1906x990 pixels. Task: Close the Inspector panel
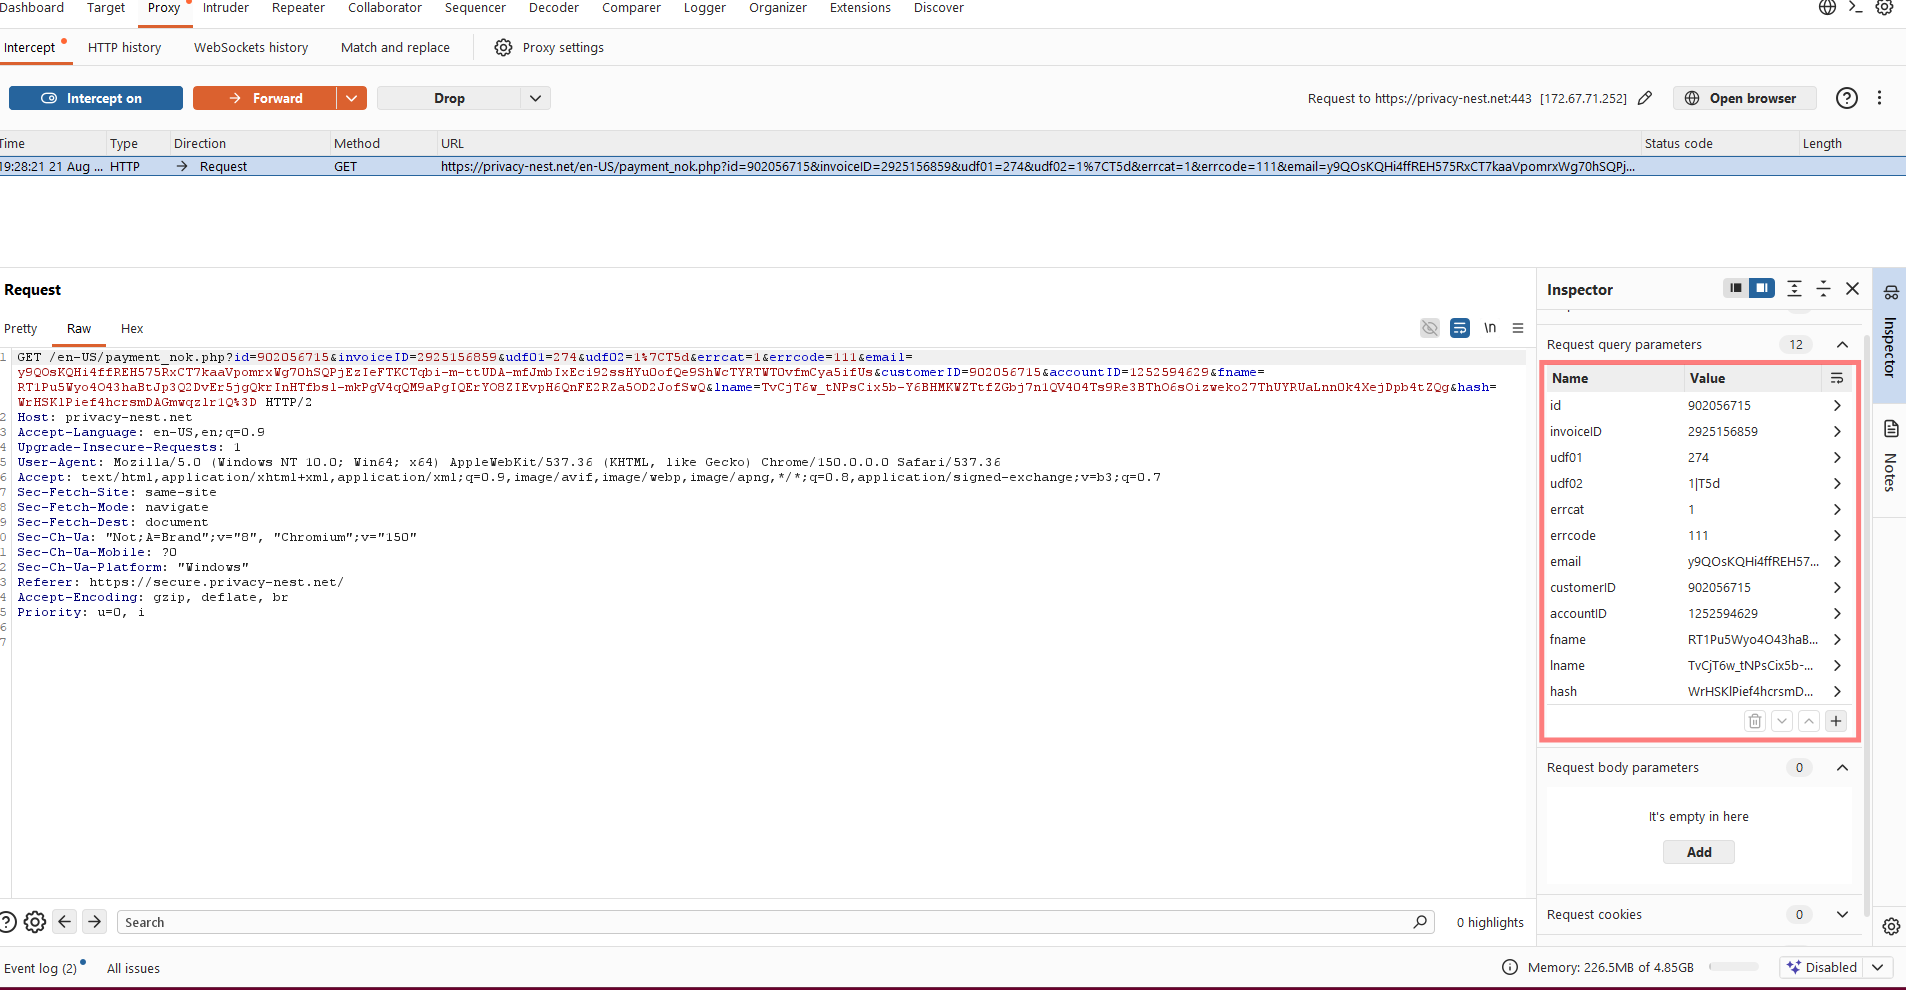coord(1852,289)
